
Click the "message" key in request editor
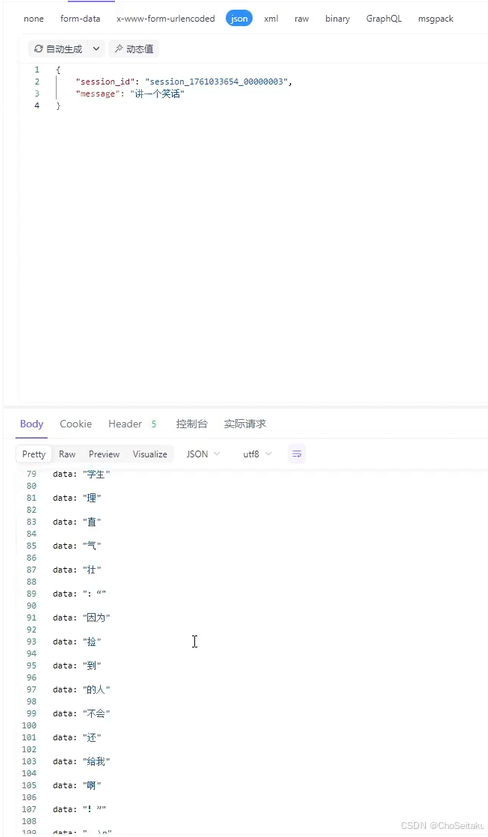click(x=96, y=94)
